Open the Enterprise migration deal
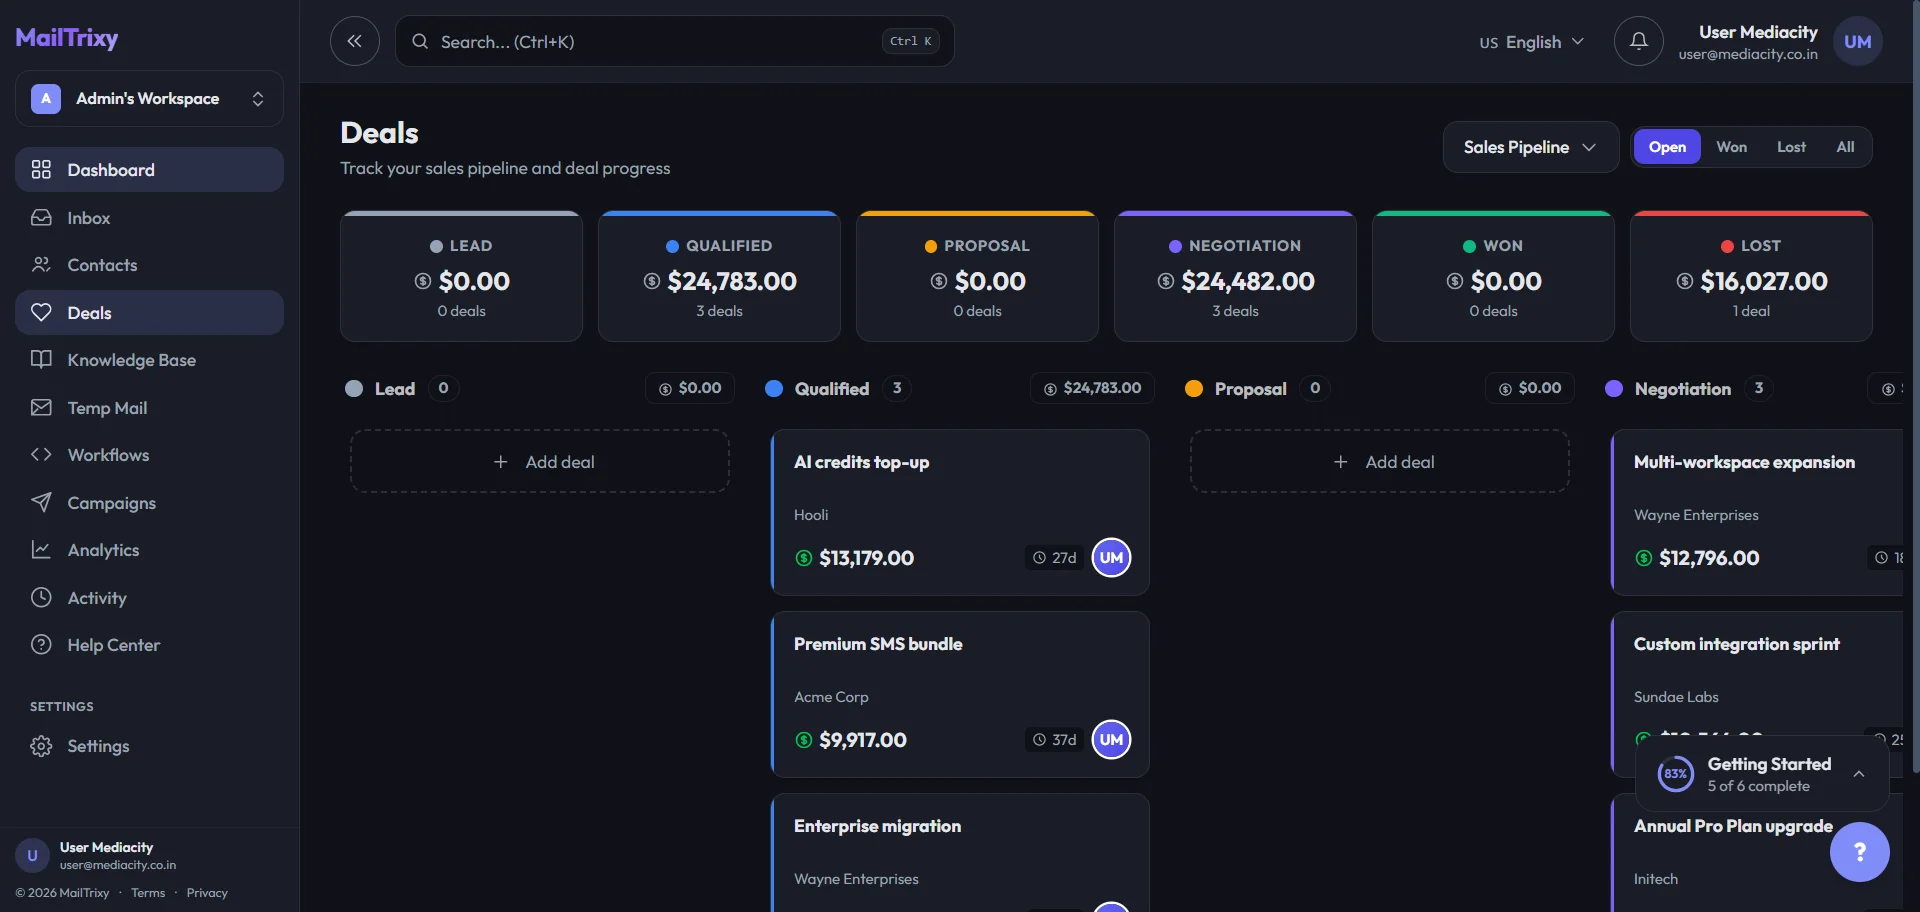 pos(960,853)
